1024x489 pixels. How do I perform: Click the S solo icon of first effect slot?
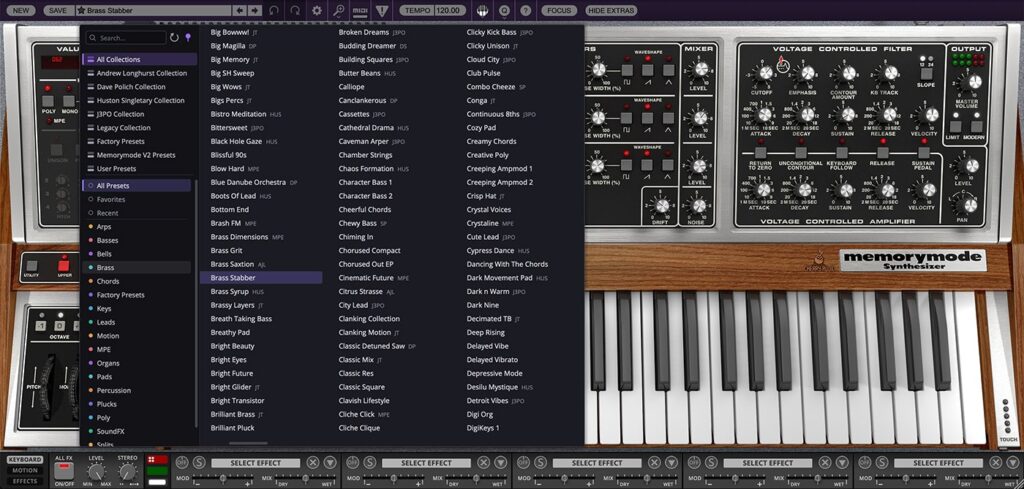(197, 462)
